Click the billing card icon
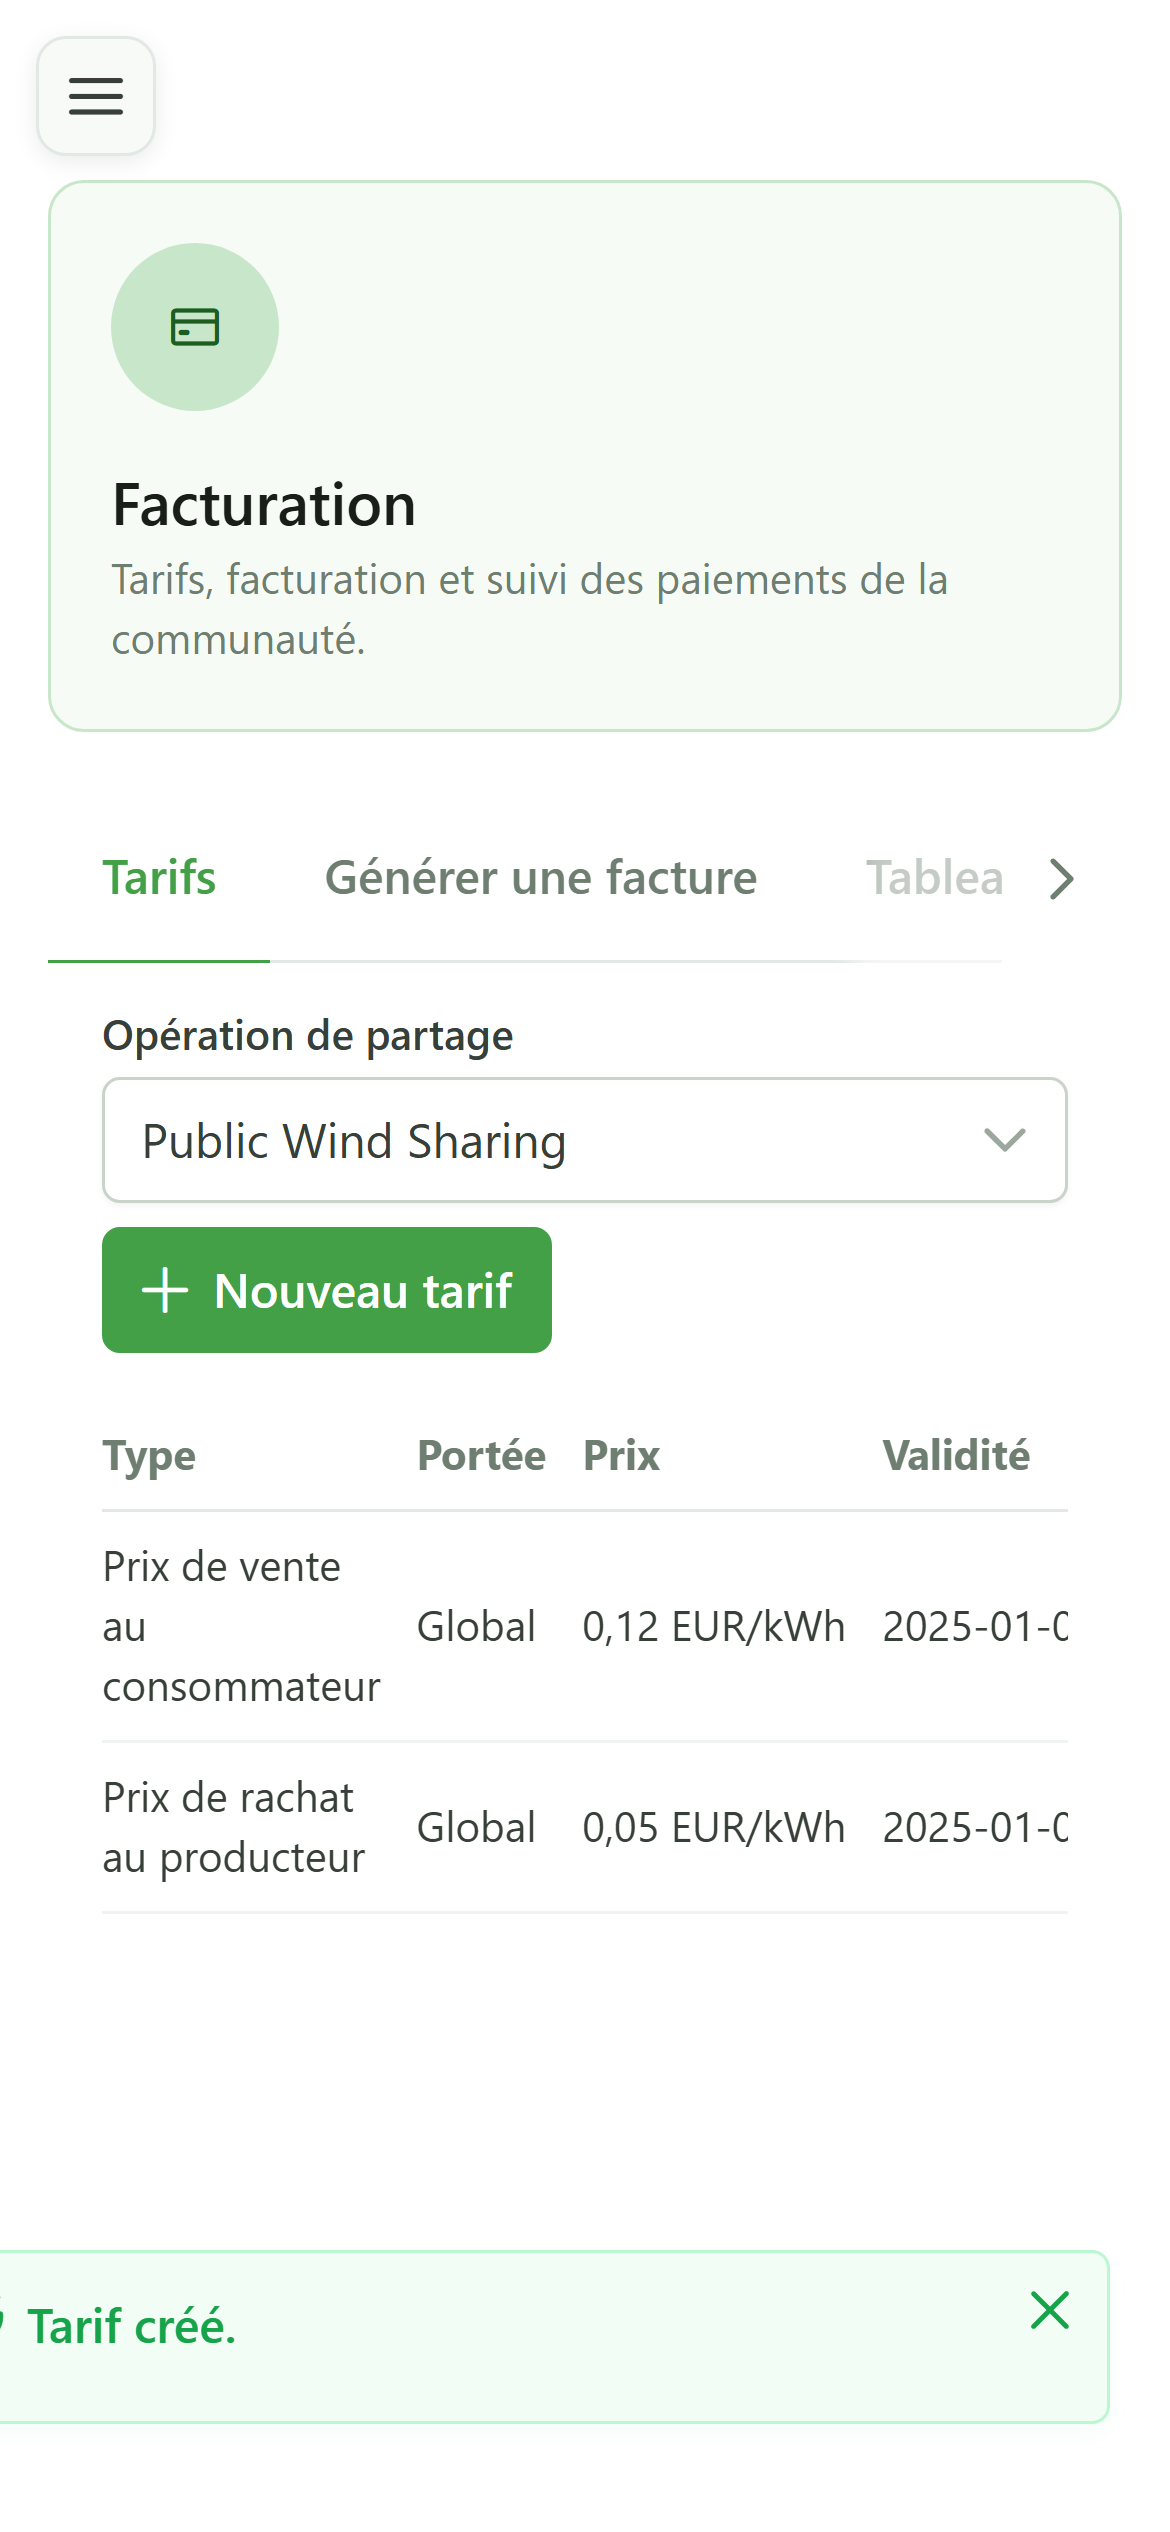The image size is (1170, 2532). [195, 327]
